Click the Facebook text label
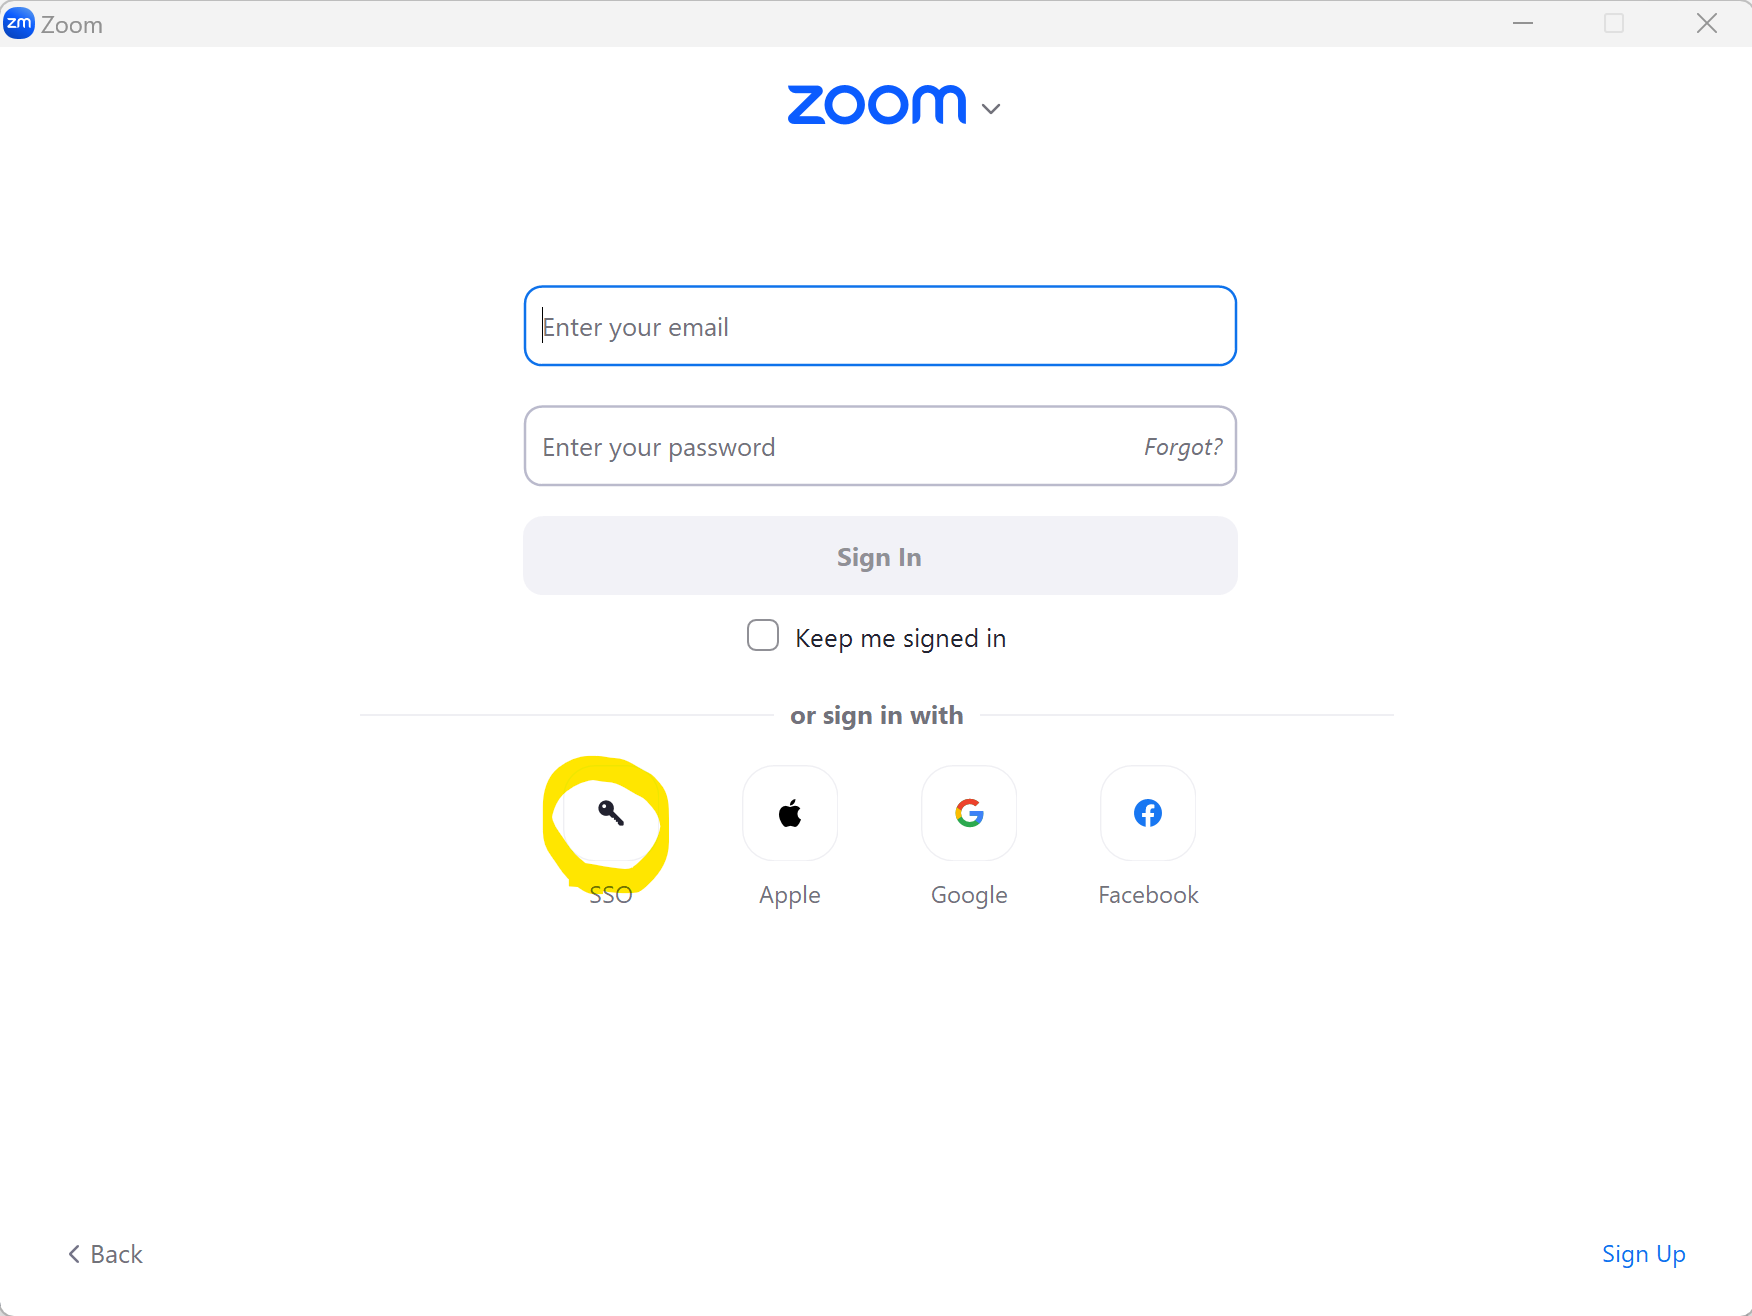1752x1316 pixels. [1148, 895]
